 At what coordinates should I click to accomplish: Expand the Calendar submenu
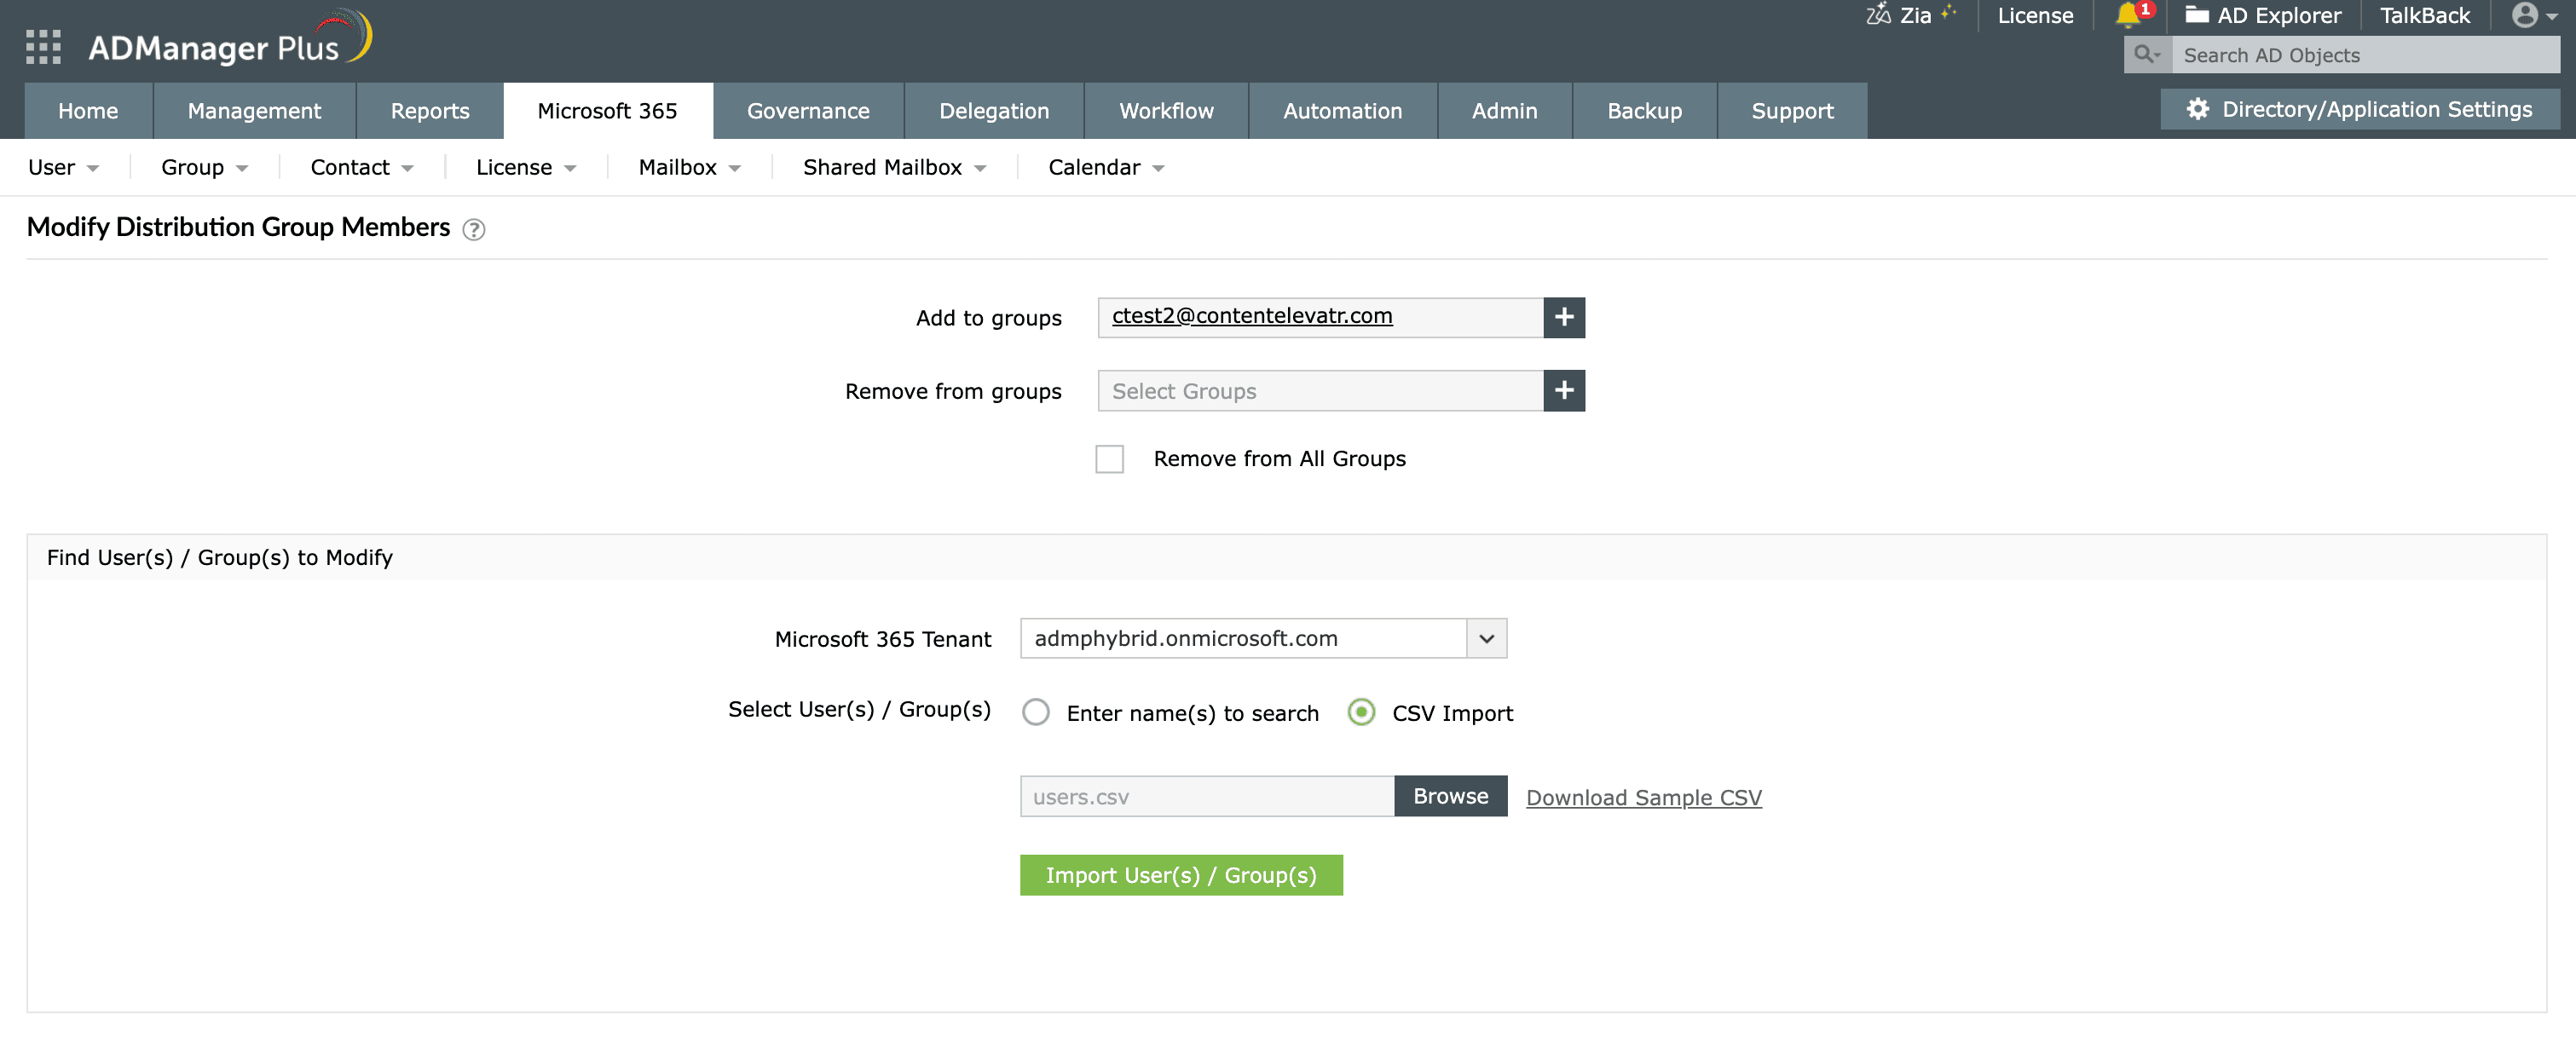[x=1106, y=167]
